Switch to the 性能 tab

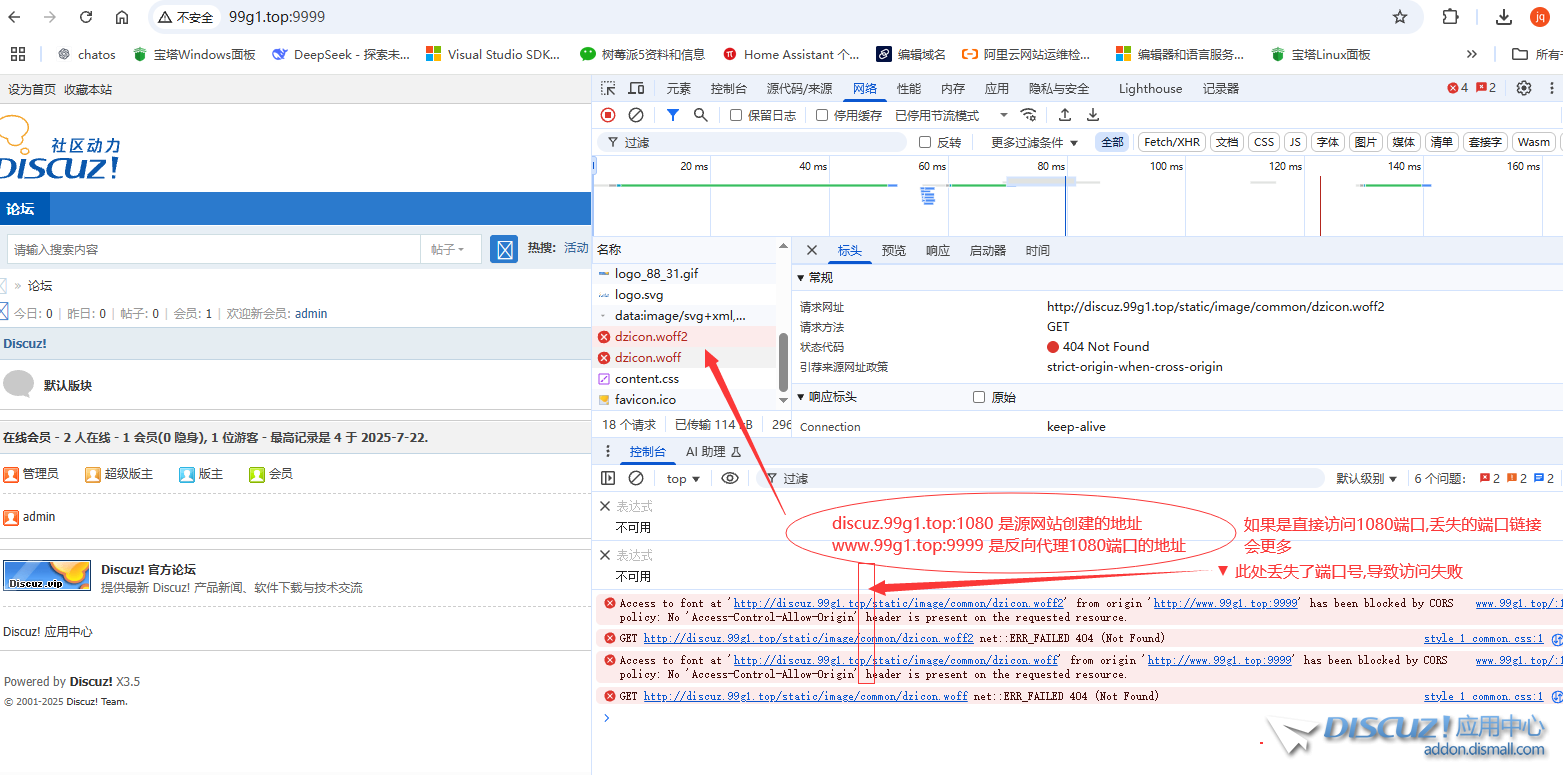pos(909,88)
